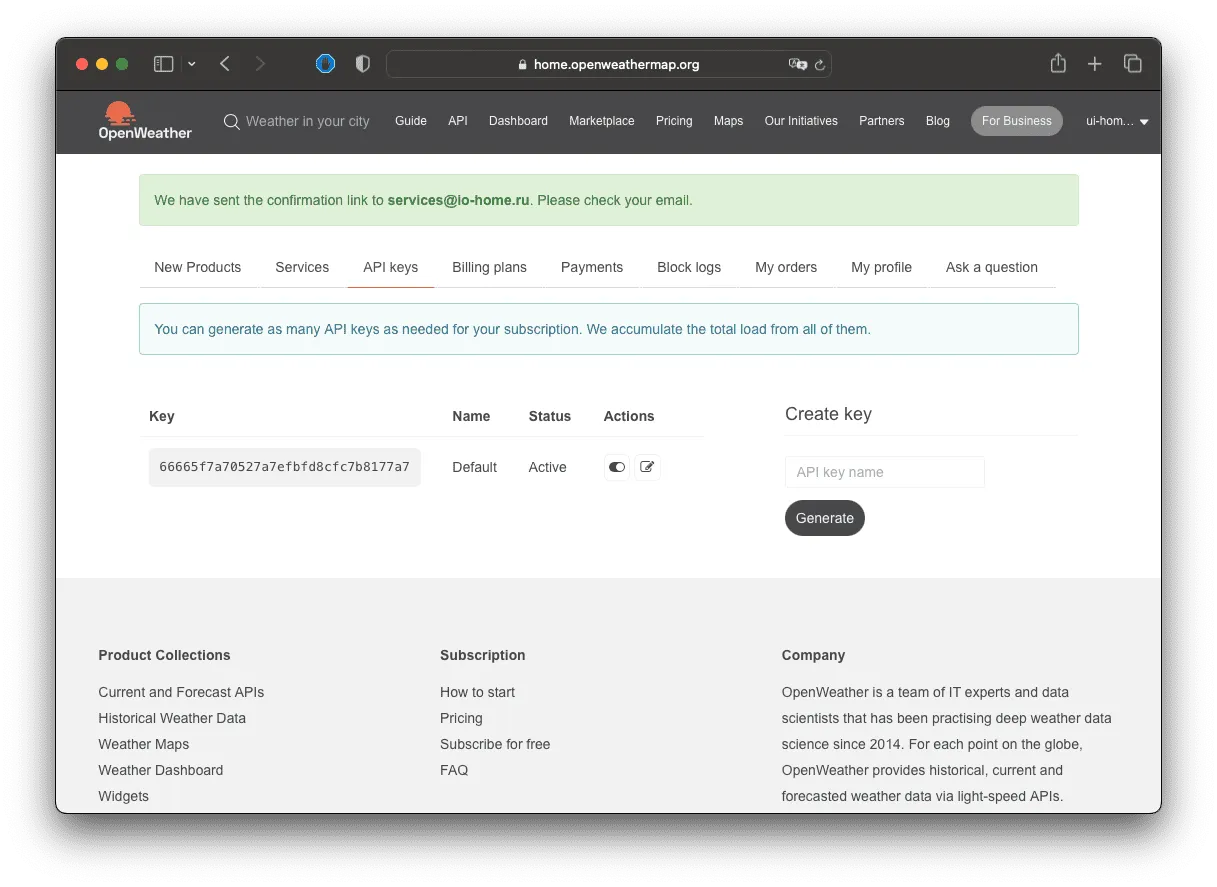The image size is (1217, 887).
Task: Go back to previous page arrow
Action: [225, 64]
